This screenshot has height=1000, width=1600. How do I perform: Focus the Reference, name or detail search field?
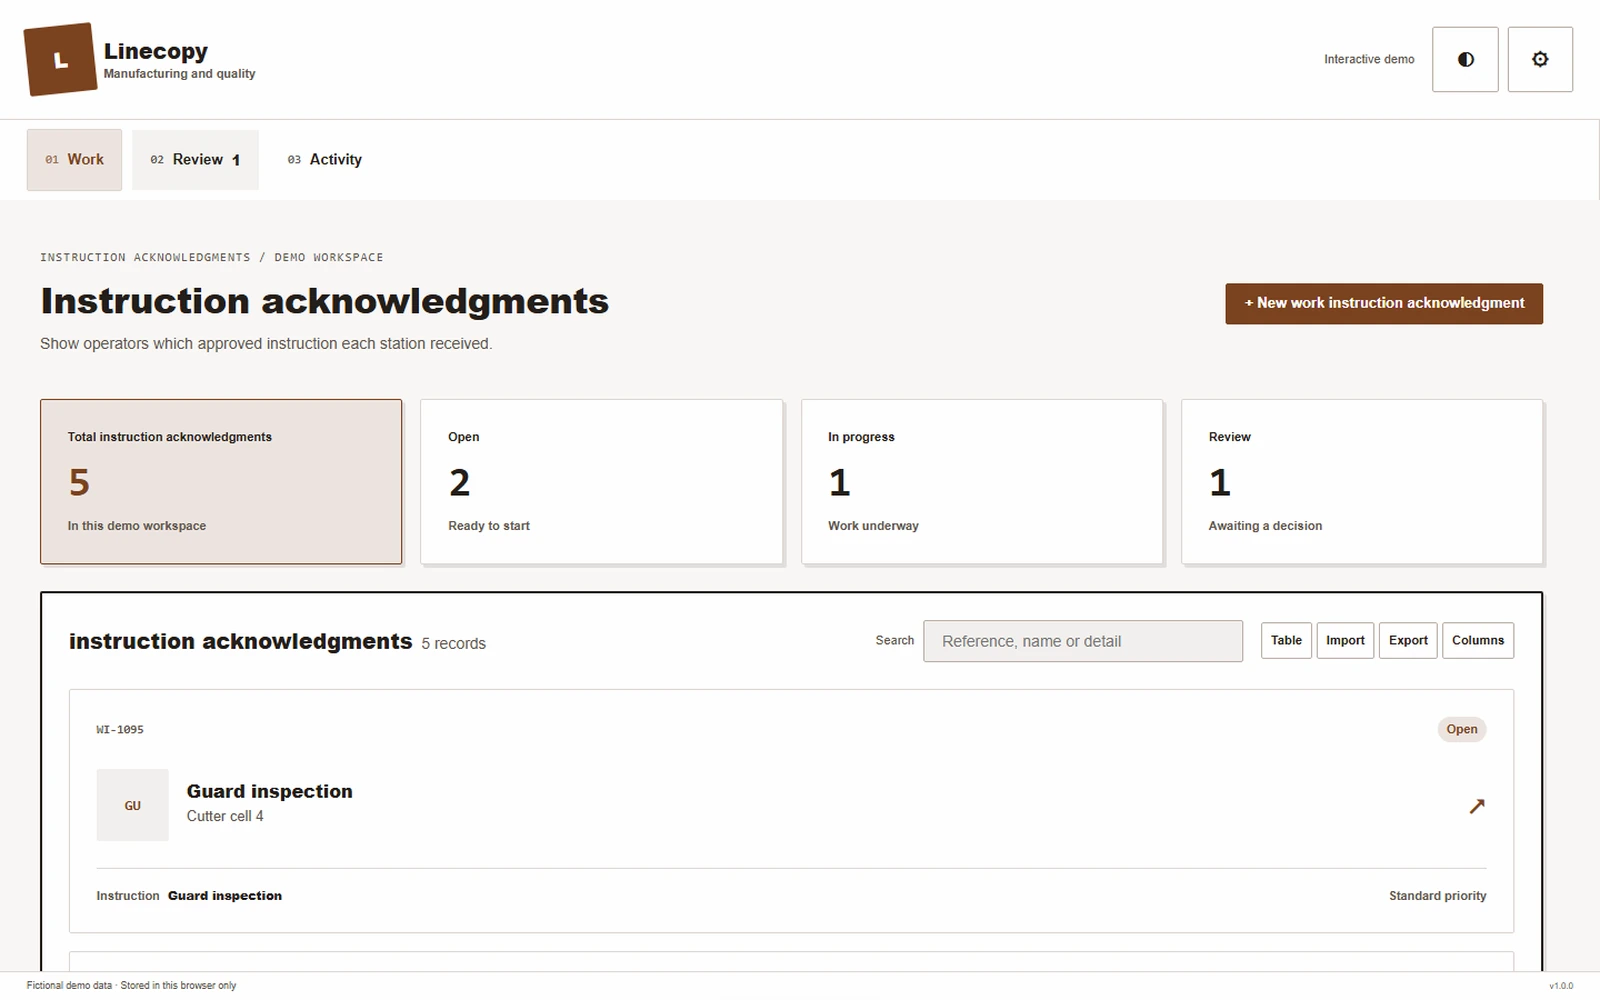pyautogui.click(x=1083, y=641)
